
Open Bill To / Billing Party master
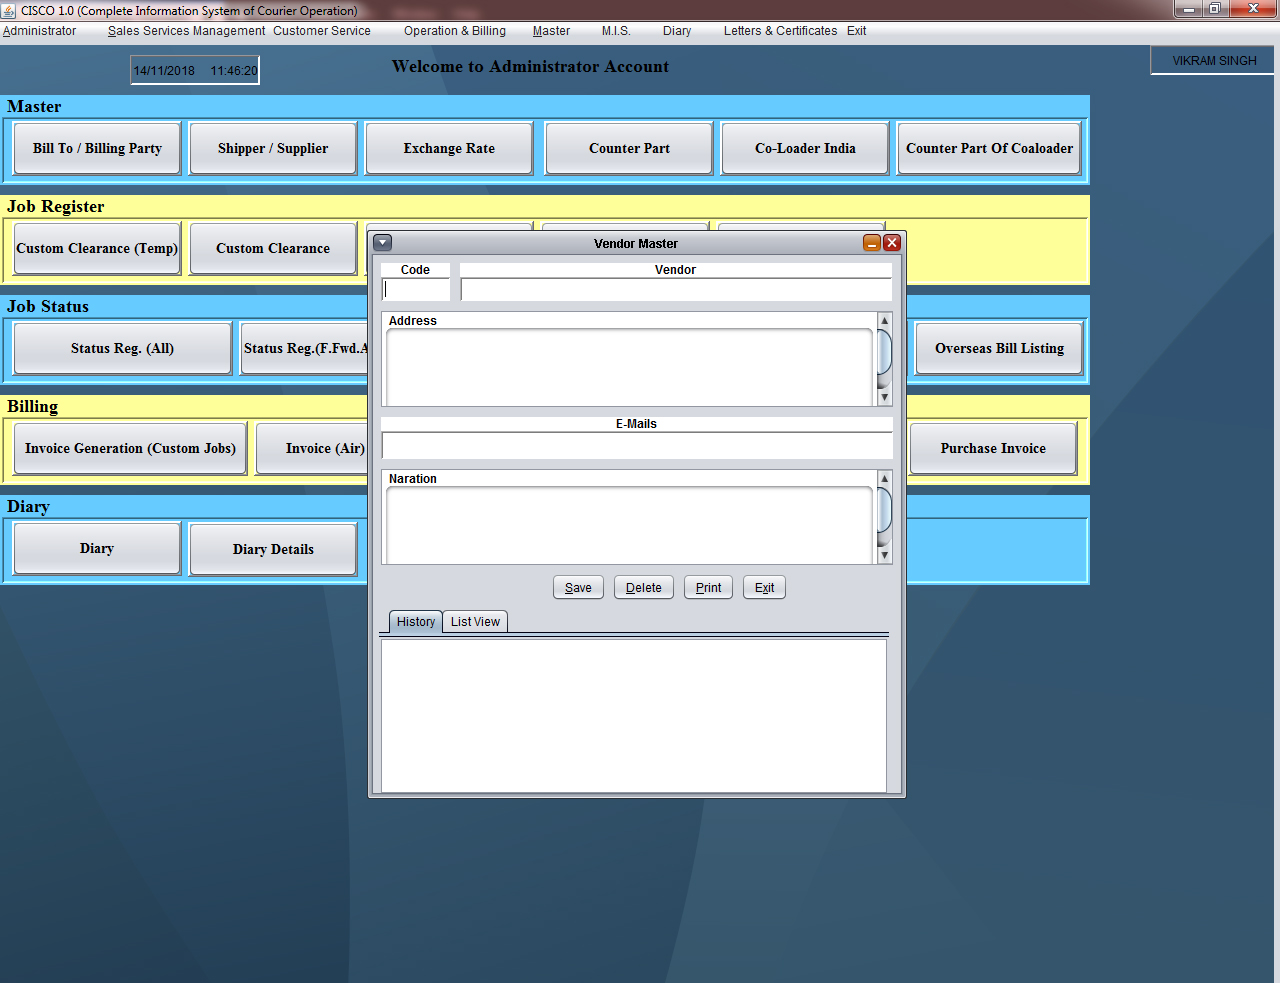click(97, 148)
